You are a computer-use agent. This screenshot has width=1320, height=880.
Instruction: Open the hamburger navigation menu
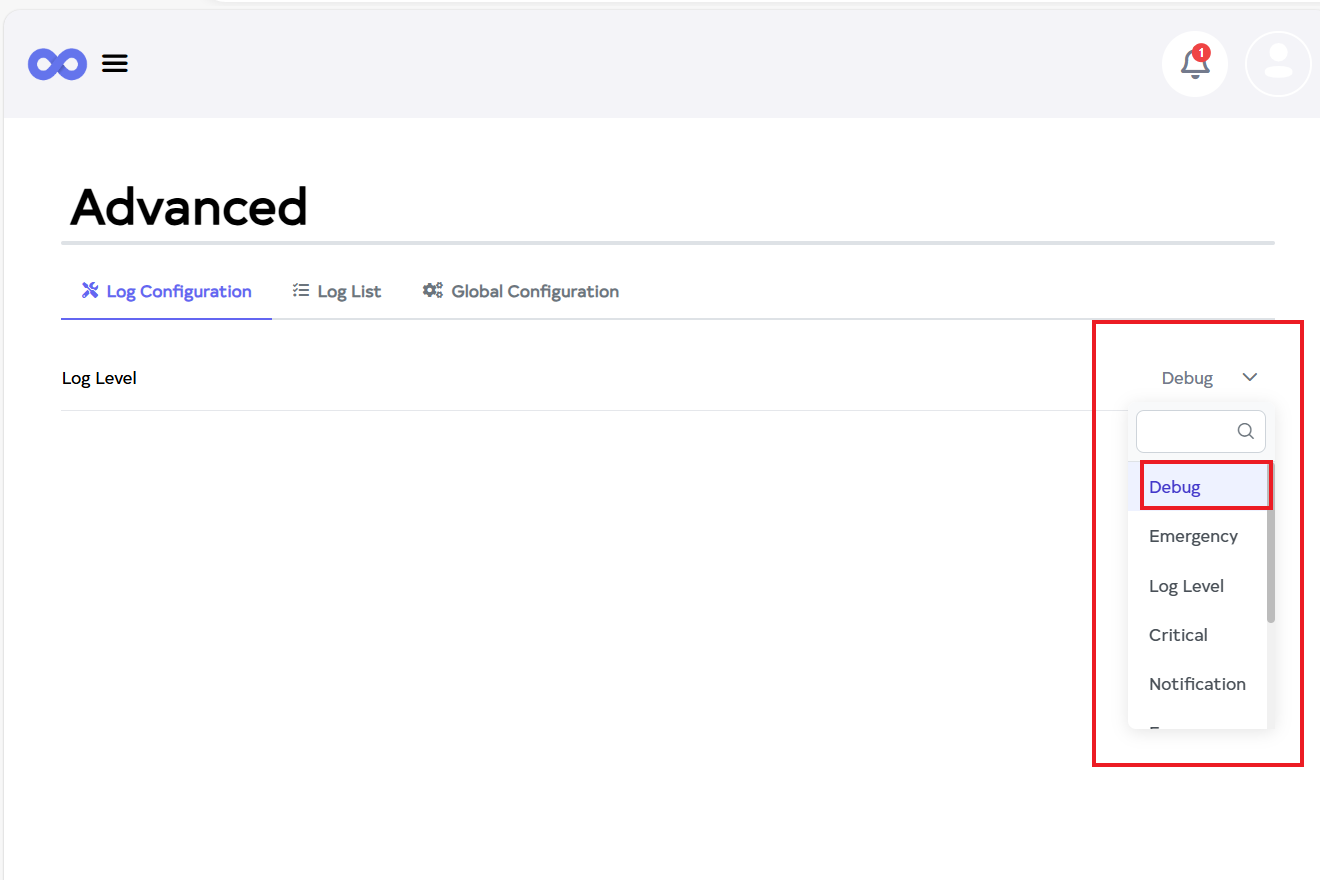pos(115,64)
